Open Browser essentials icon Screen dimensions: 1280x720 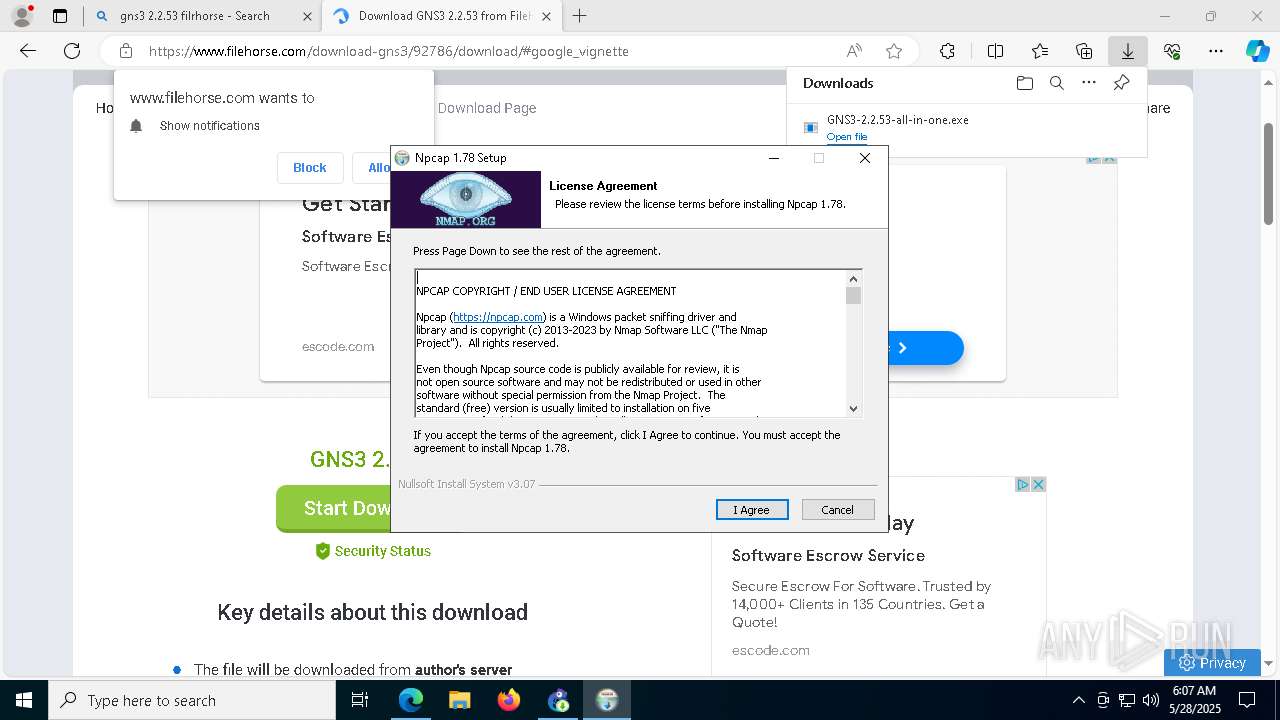point(1172,51)
